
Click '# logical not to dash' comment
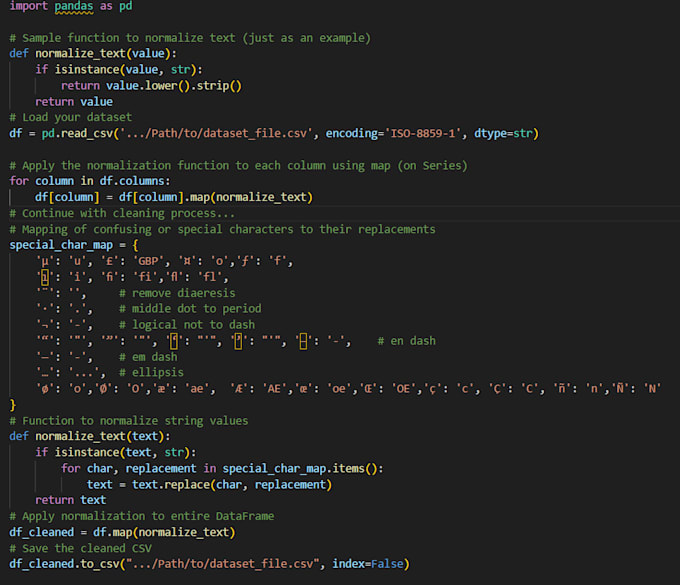(x=187, y=324)
